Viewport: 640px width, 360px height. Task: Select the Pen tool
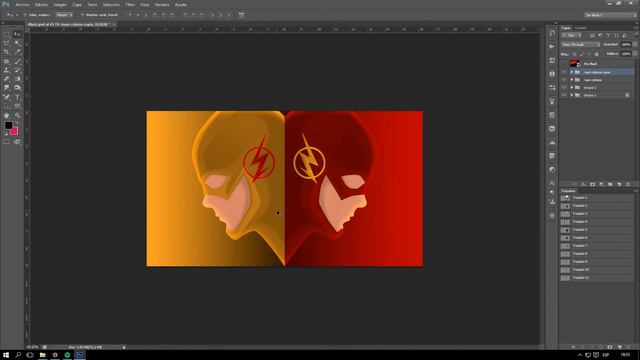[7, 97]
